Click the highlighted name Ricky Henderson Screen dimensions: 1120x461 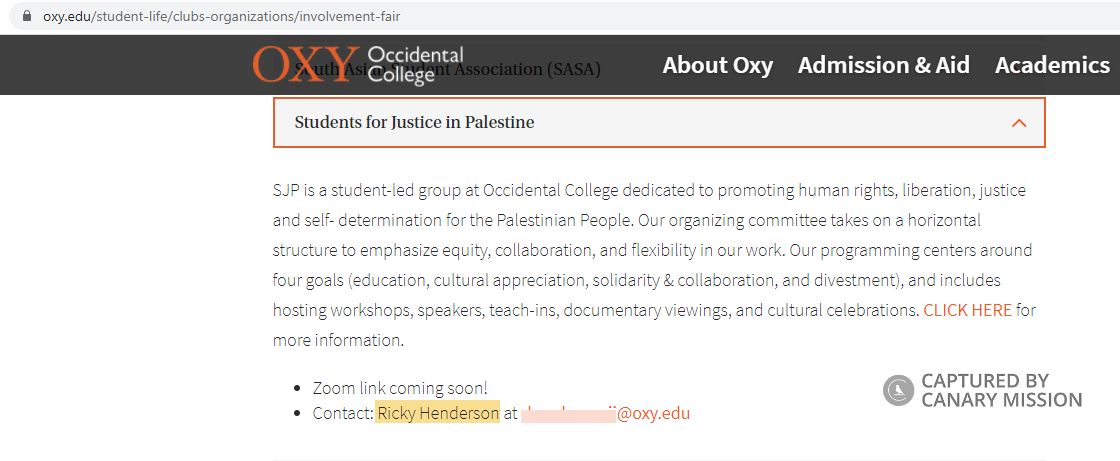click(438, 413)
